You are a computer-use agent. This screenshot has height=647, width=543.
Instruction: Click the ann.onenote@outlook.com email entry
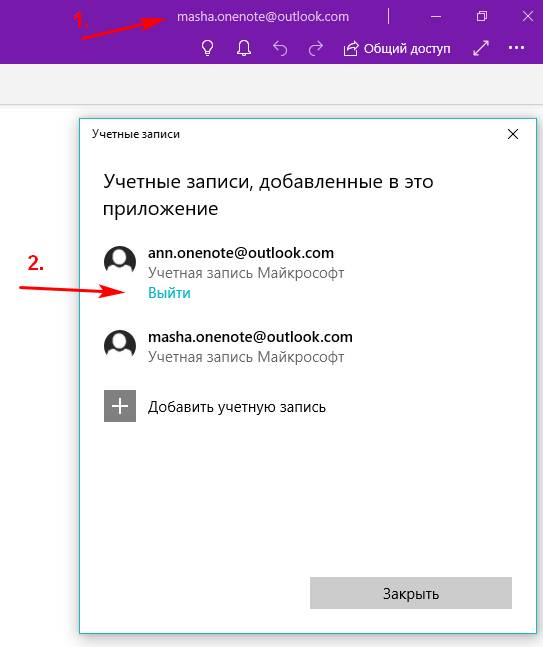coord(241,253)
